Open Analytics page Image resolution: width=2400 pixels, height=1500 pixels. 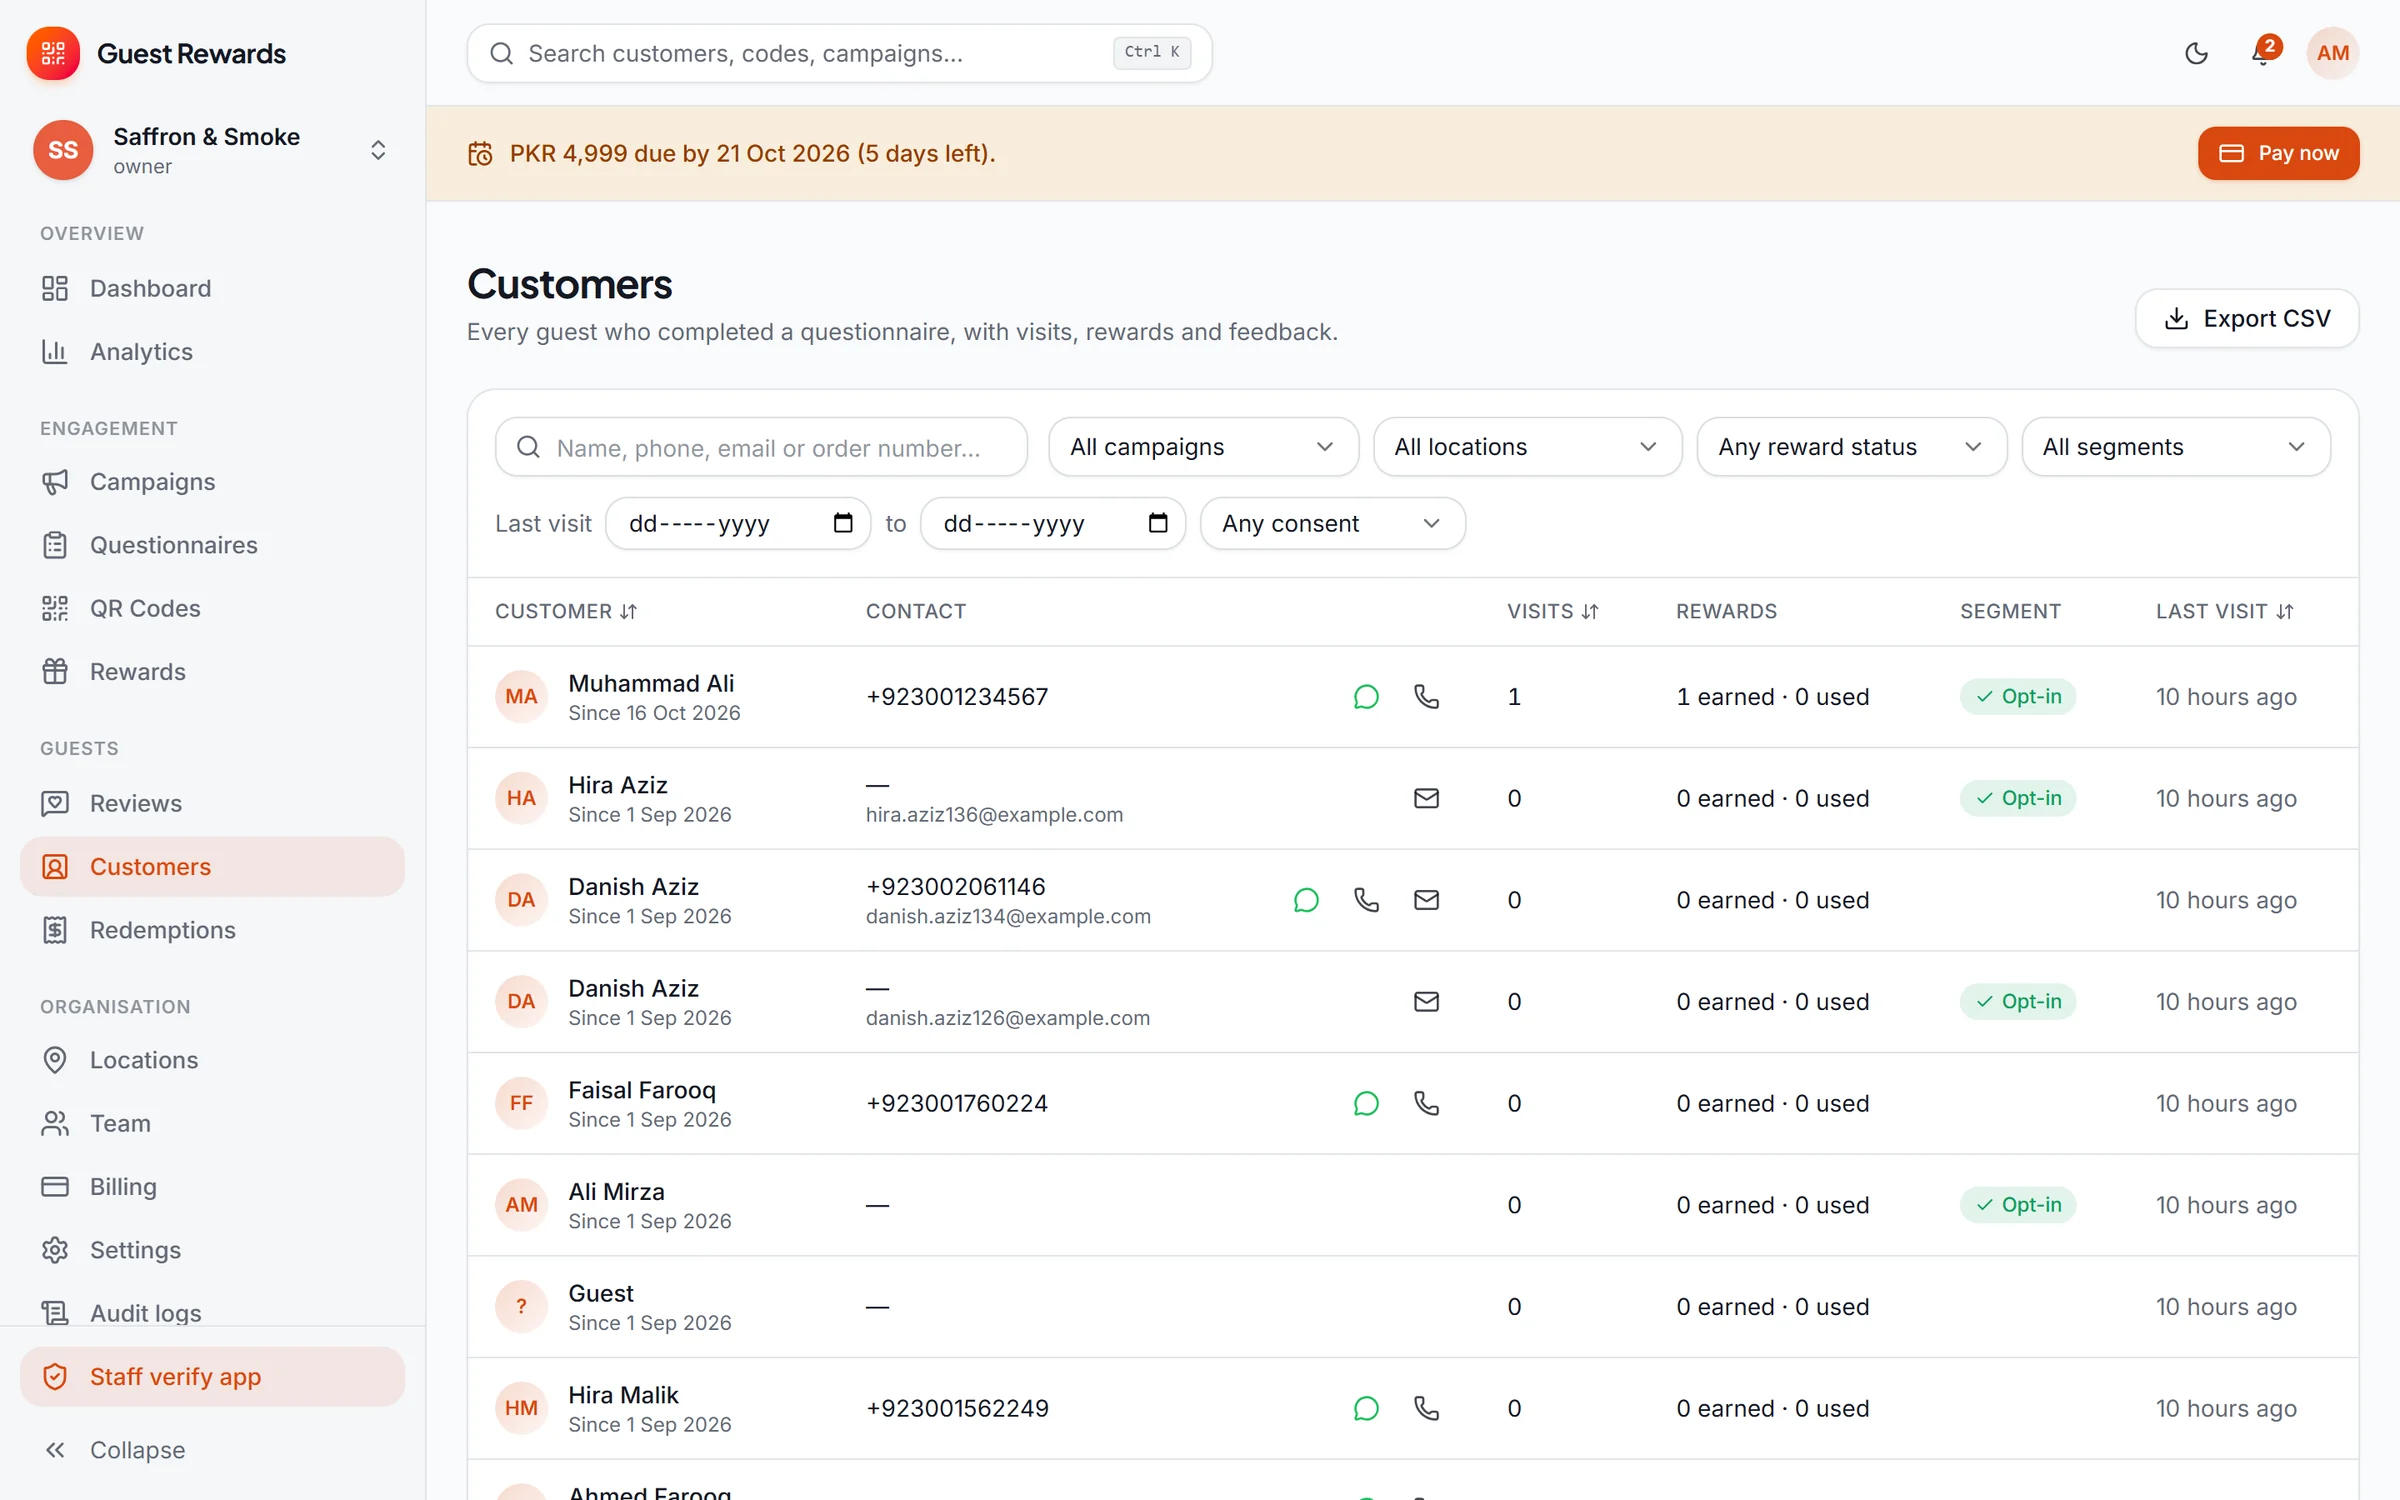(x=212, y=352)
